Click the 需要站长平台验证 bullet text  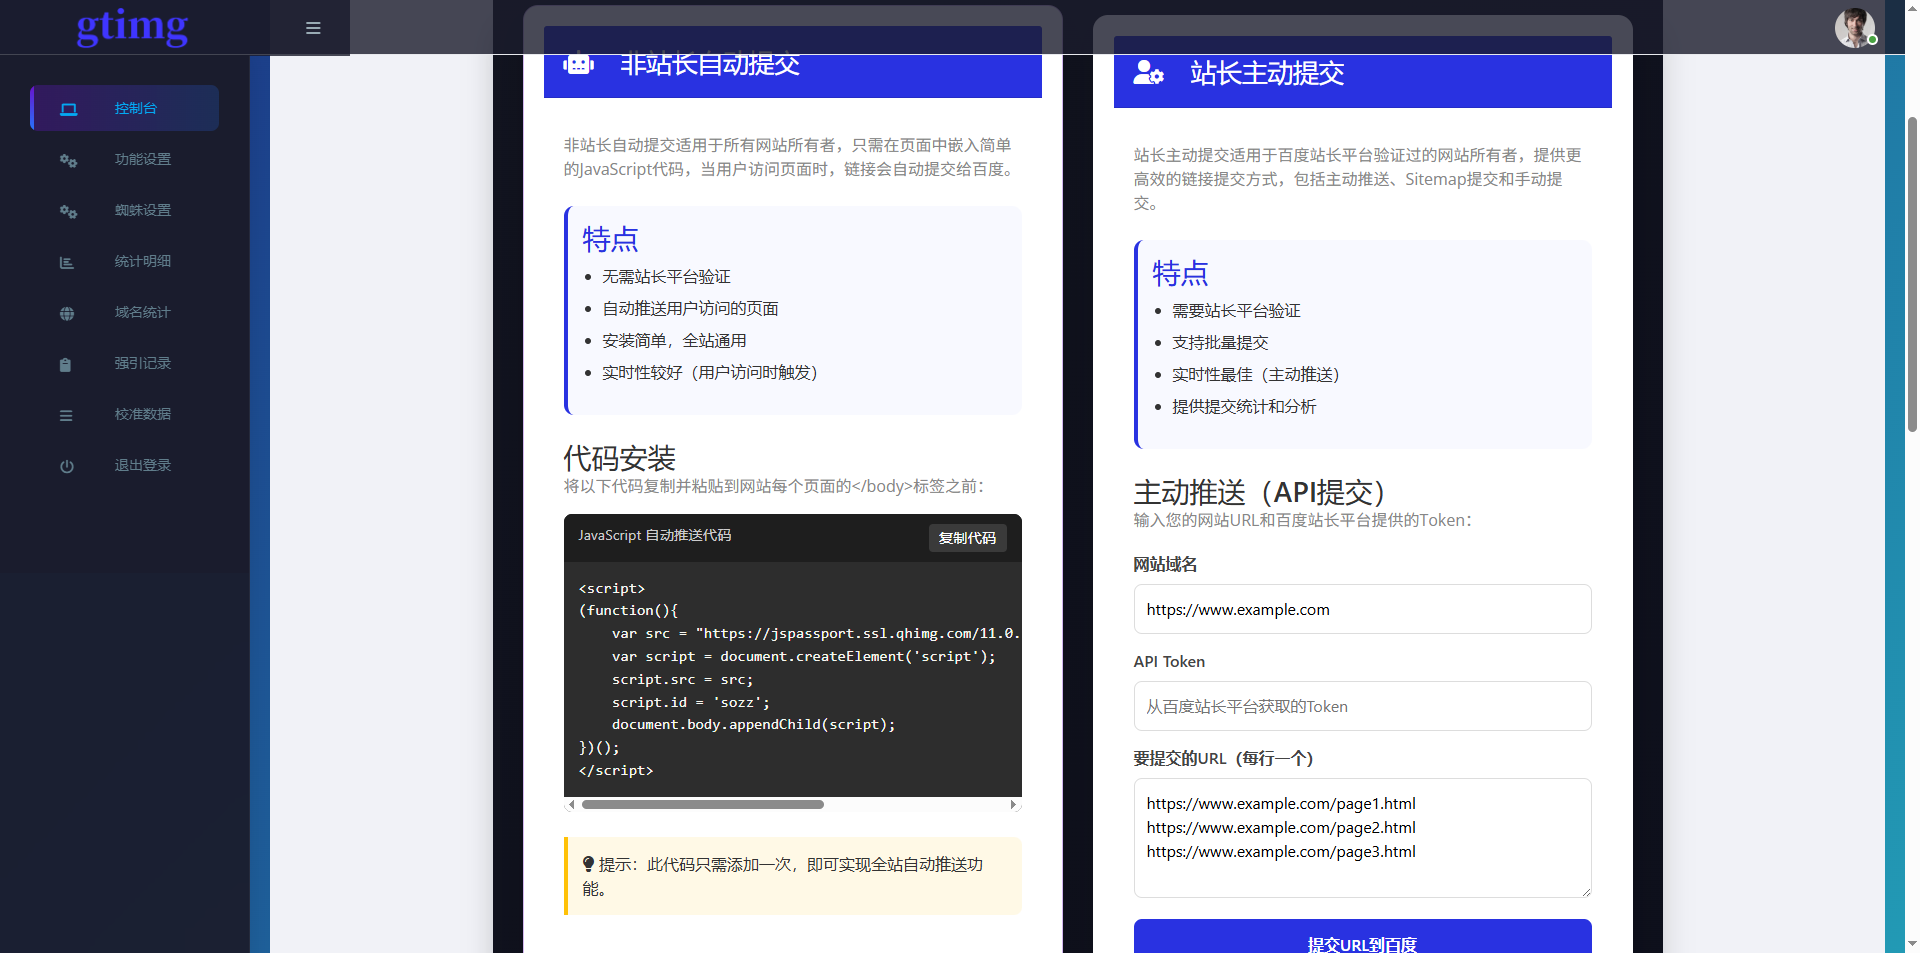coord(1236,311)
